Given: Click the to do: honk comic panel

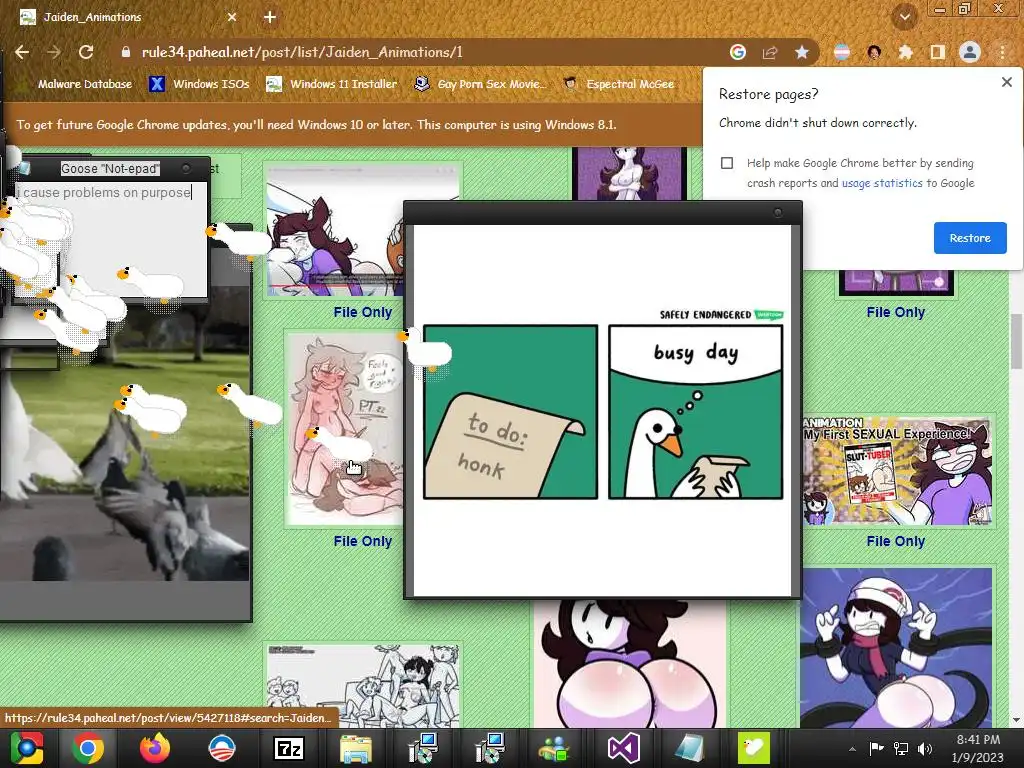Looking at the screenshot, I should point(510,412).
